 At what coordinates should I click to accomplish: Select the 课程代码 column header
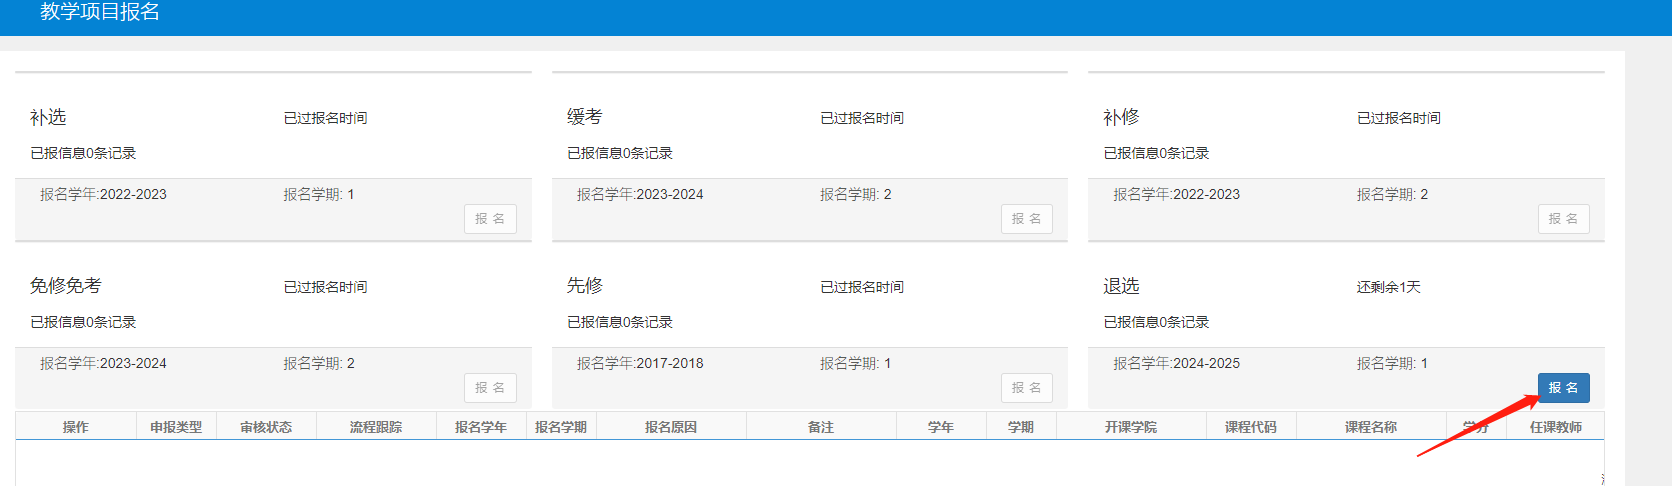point(1251,427)
